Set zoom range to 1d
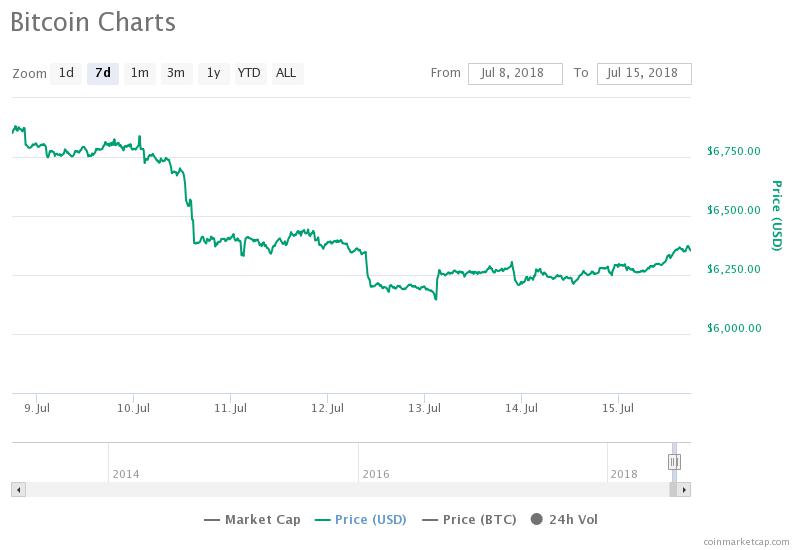Screen dimensions: 800x550 tap(66, 73)
